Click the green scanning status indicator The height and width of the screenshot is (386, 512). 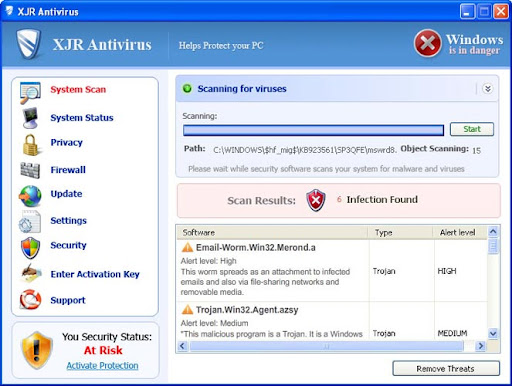187,89
